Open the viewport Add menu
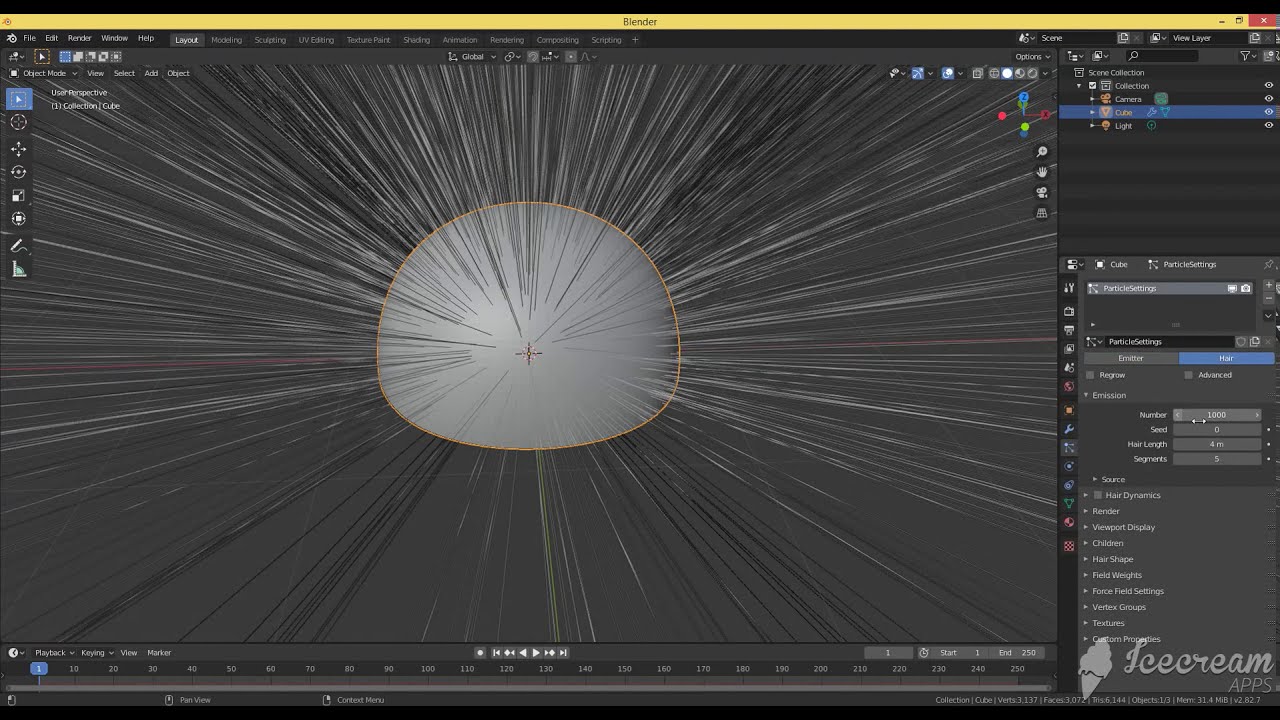This screenshot has width=1280, height=720. click(x=151, y=73)
